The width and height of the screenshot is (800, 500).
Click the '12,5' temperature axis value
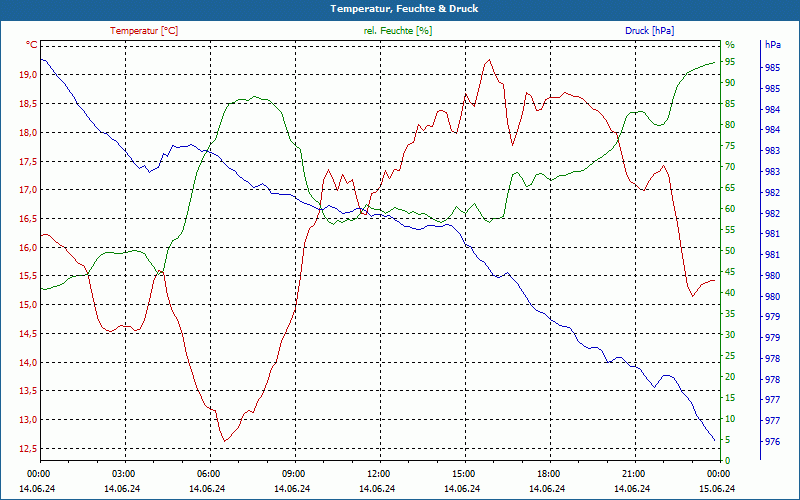tap(29, 448)
